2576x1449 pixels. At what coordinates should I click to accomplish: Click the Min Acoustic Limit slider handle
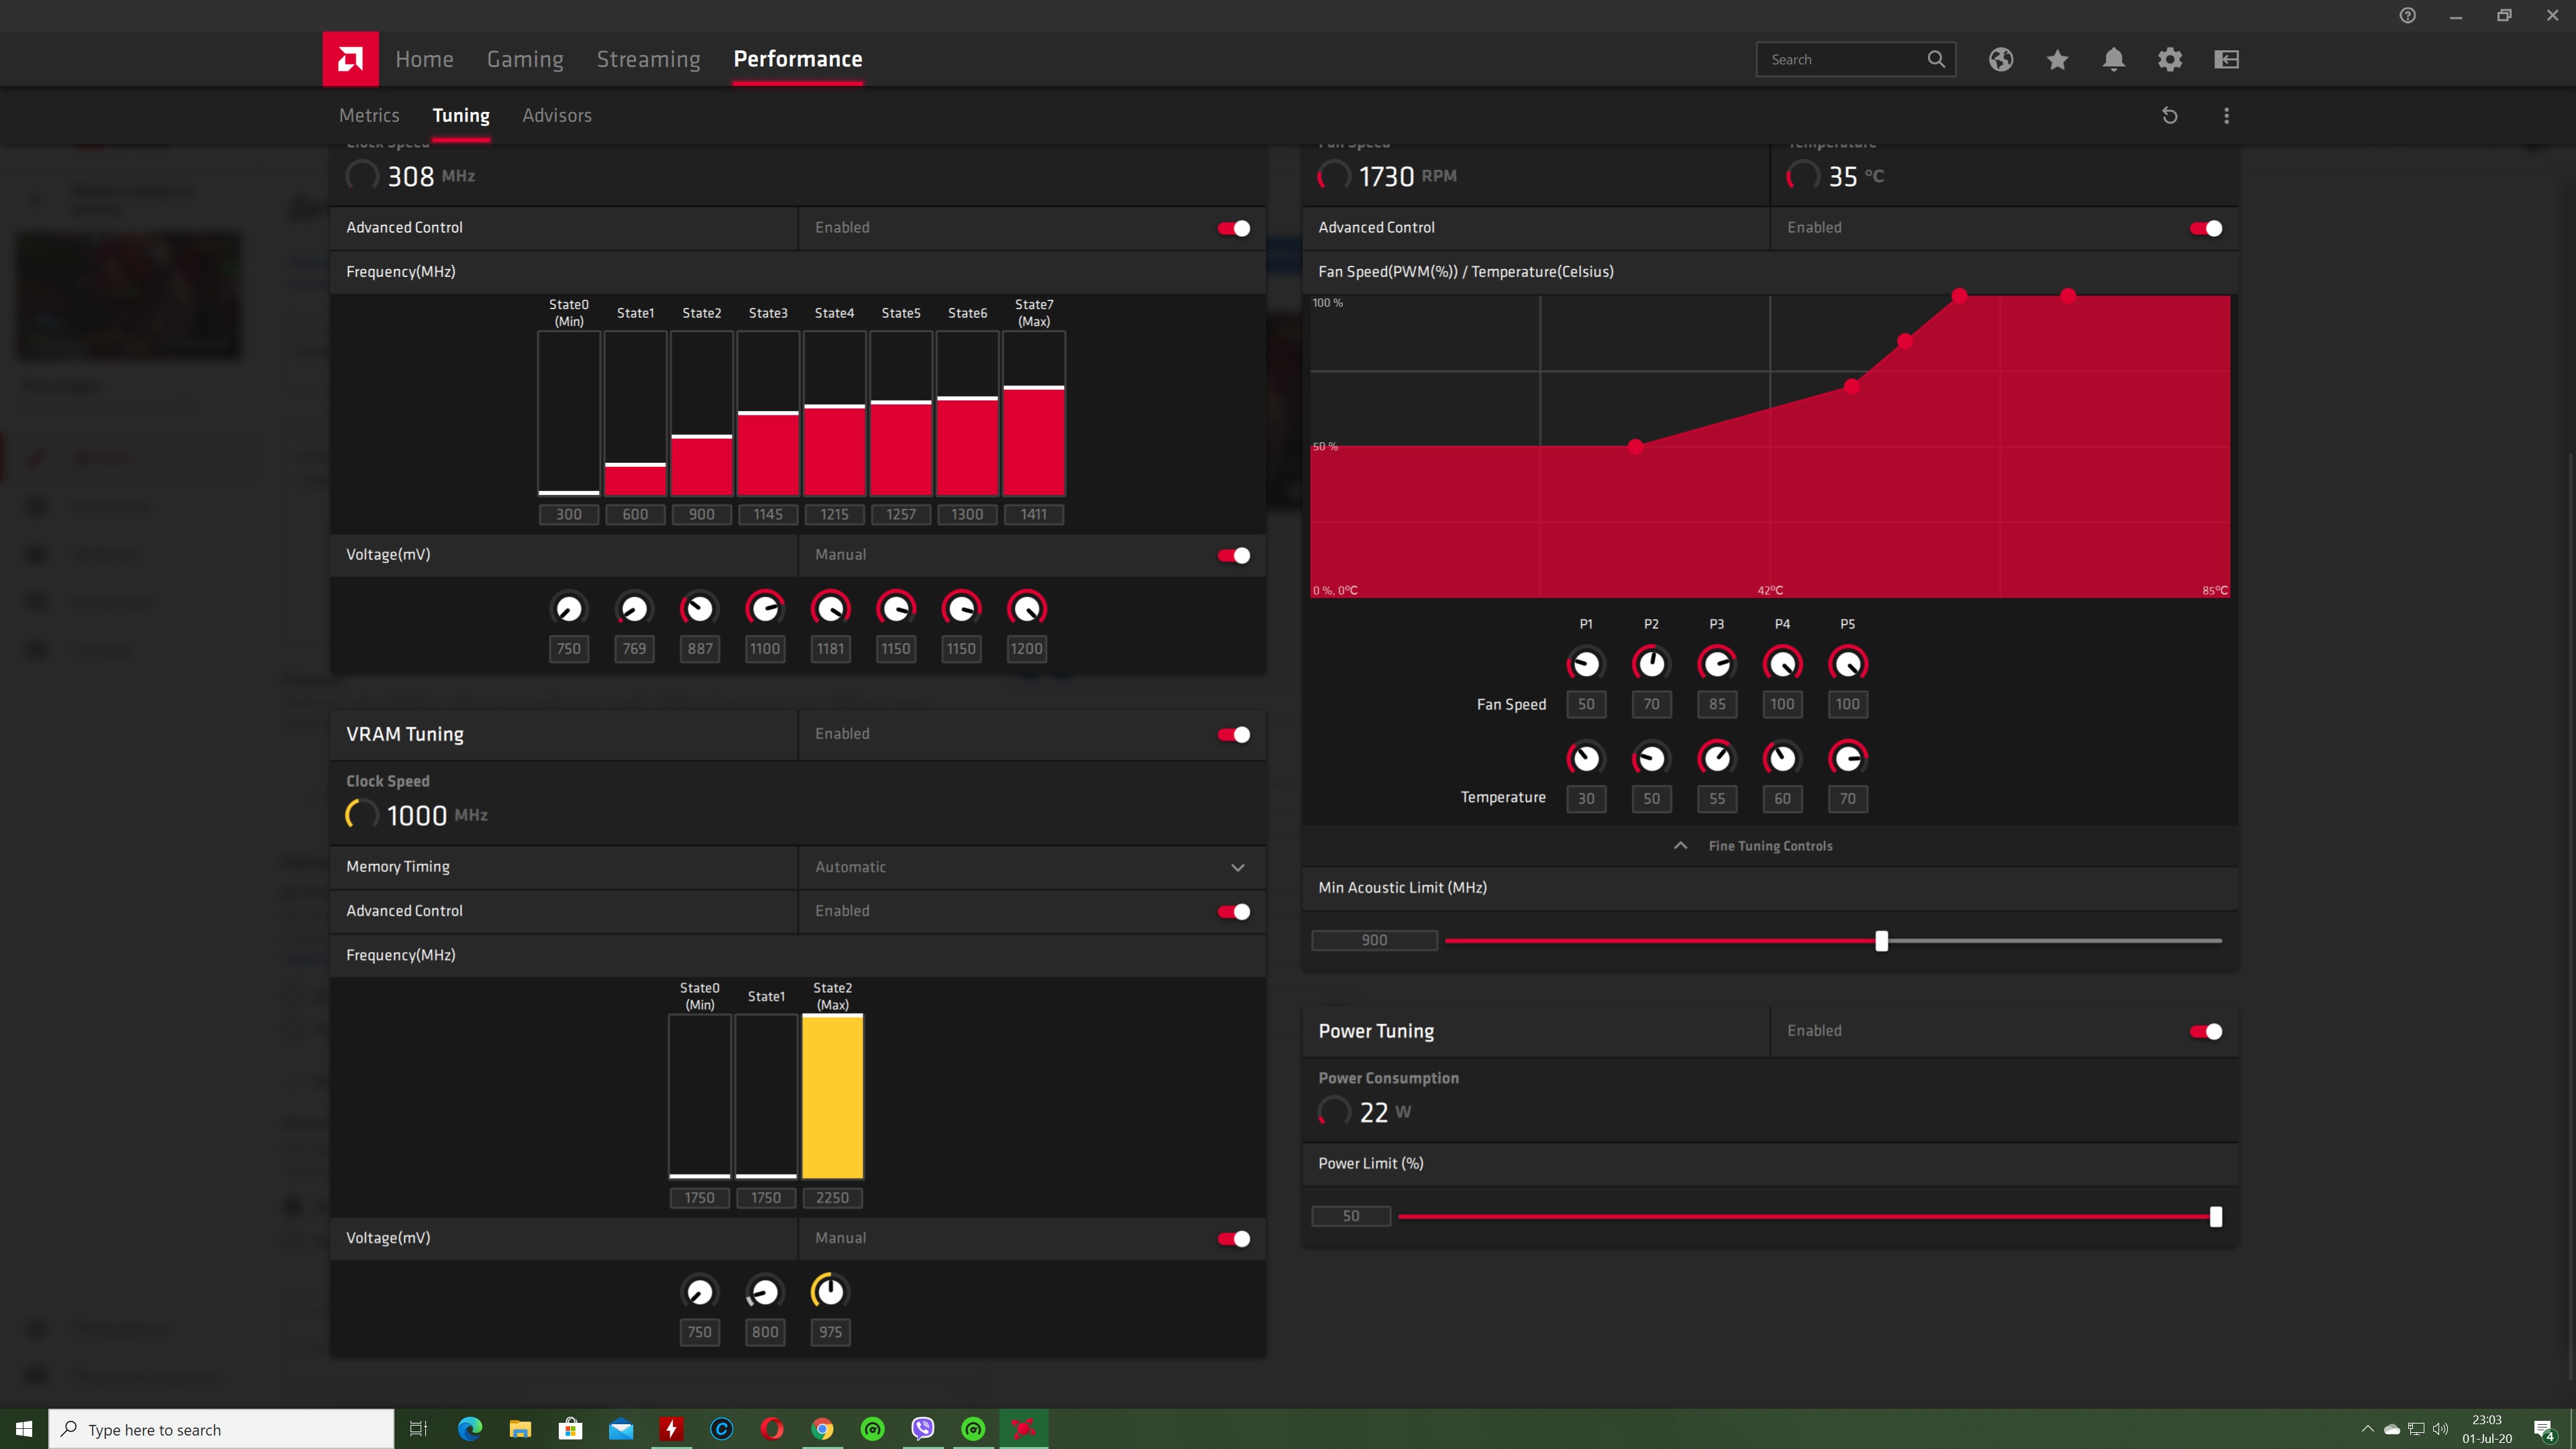click(x=1881, y=941)
